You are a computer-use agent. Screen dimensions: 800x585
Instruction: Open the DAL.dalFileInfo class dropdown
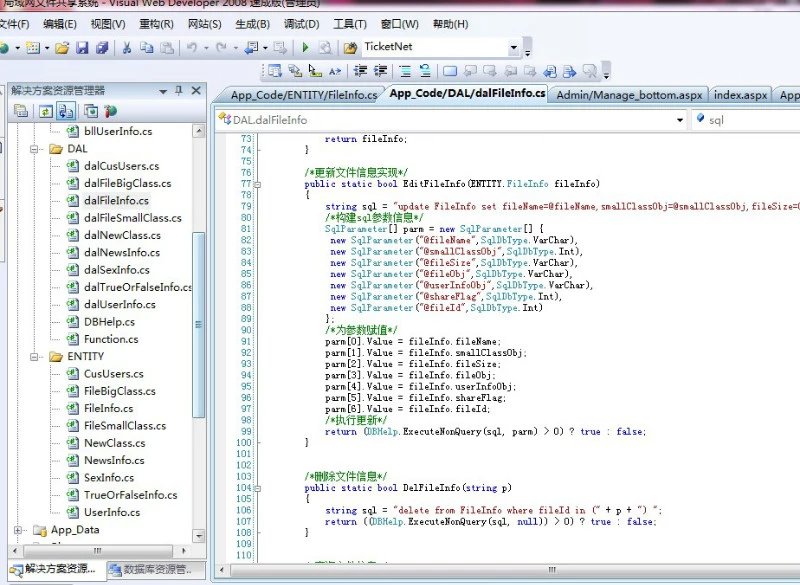[x=680, y=120]
